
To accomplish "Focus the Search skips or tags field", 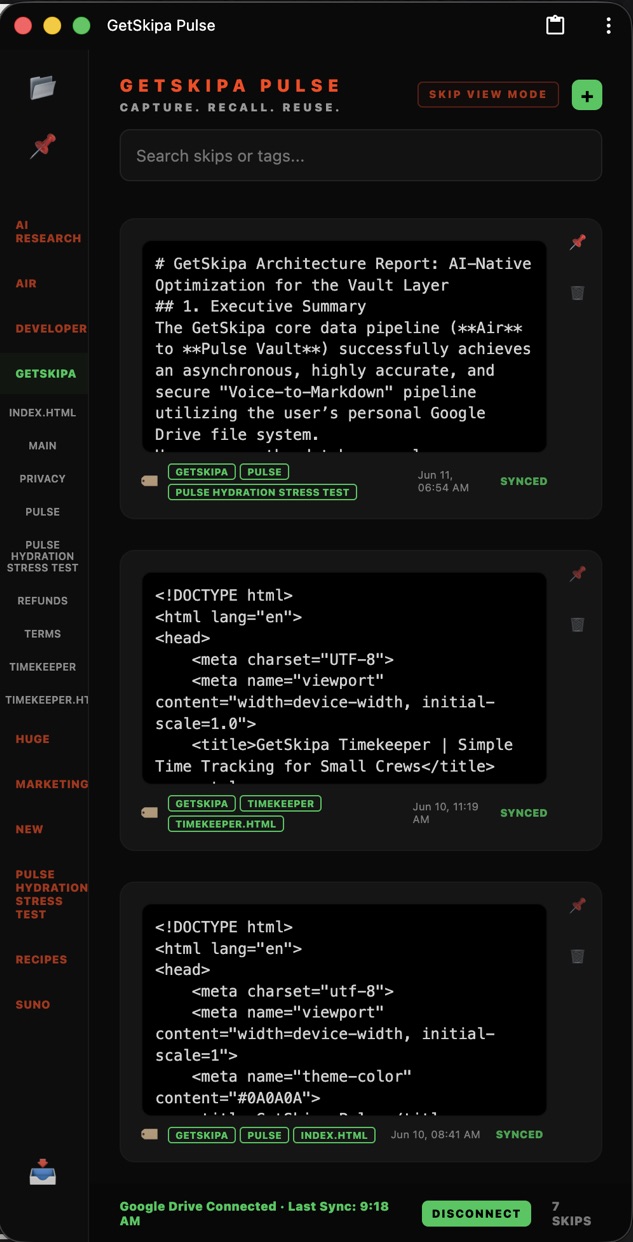I will (361, 156).
